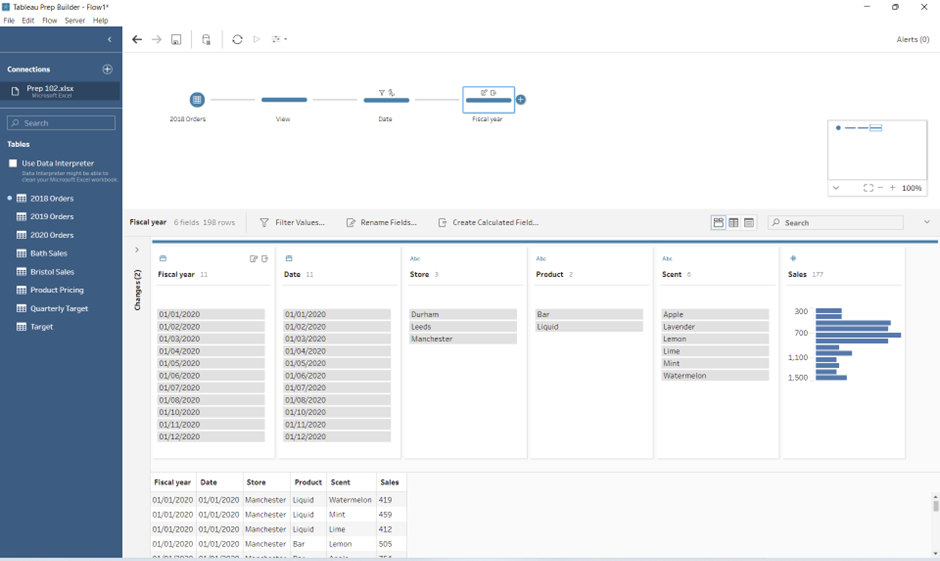
Task: Click the Search field in profile toolbar
Action: pos(840,223)
